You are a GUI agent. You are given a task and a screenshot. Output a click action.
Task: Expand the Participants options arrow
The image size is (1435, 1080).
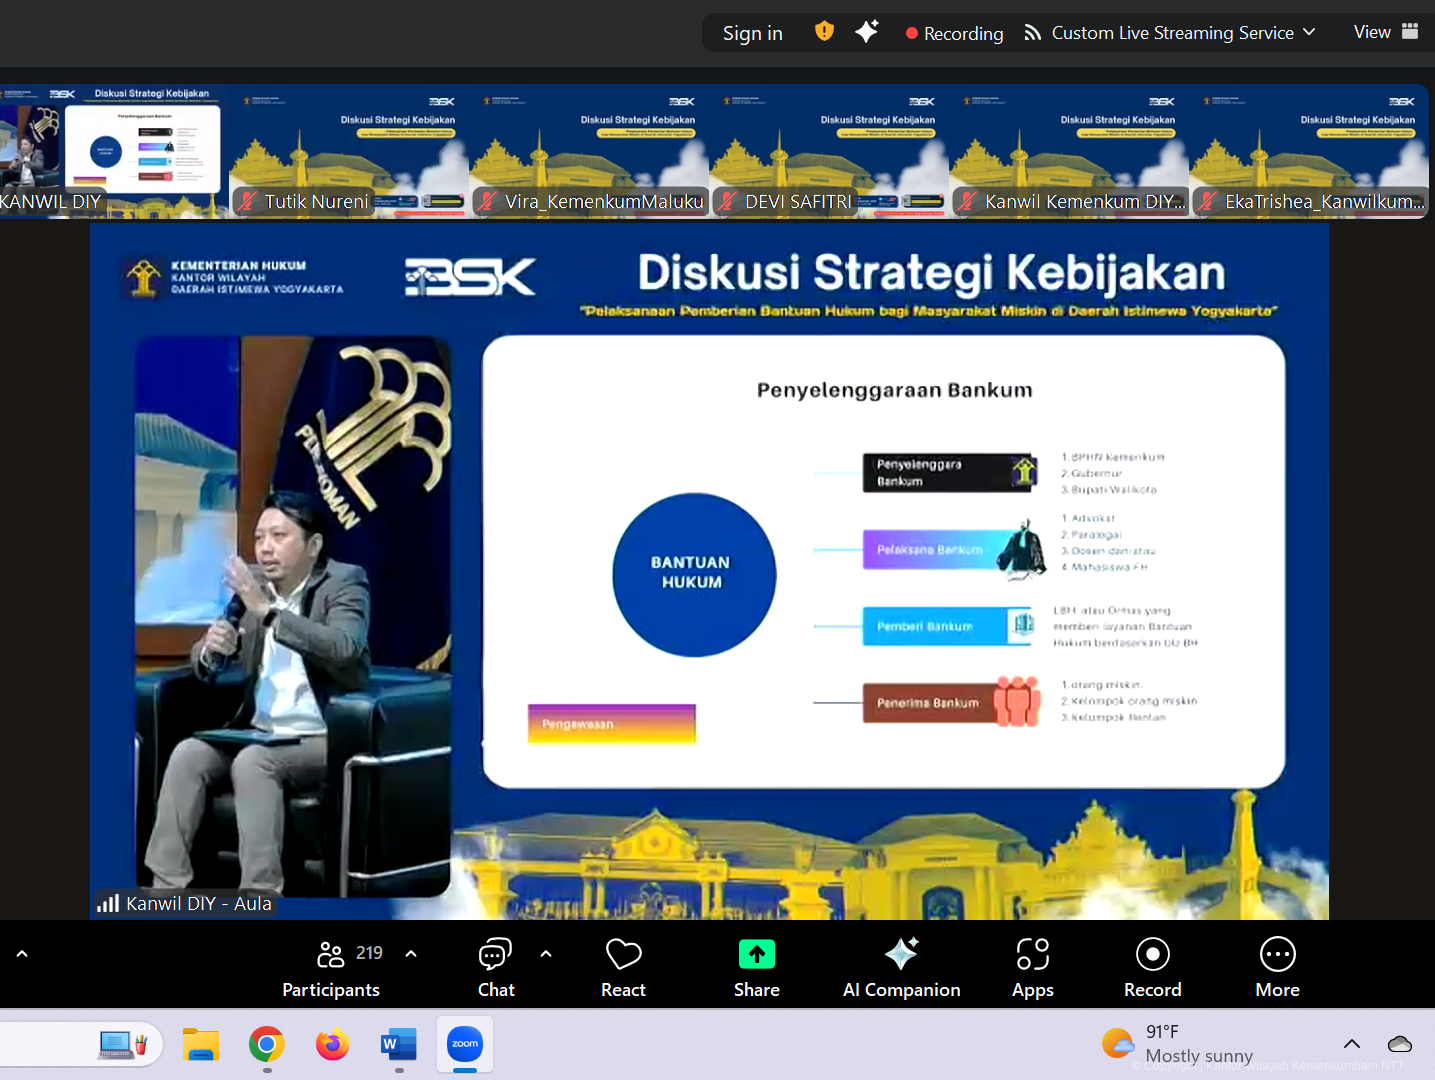411,954
